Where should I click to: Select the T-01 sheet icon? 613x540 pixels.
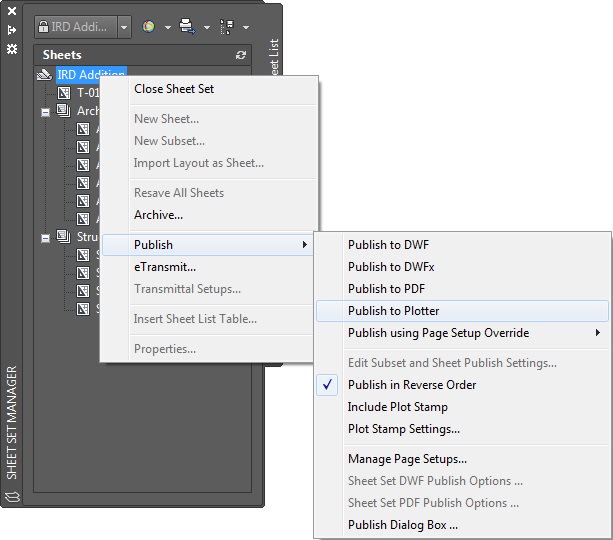coord(64,93)
